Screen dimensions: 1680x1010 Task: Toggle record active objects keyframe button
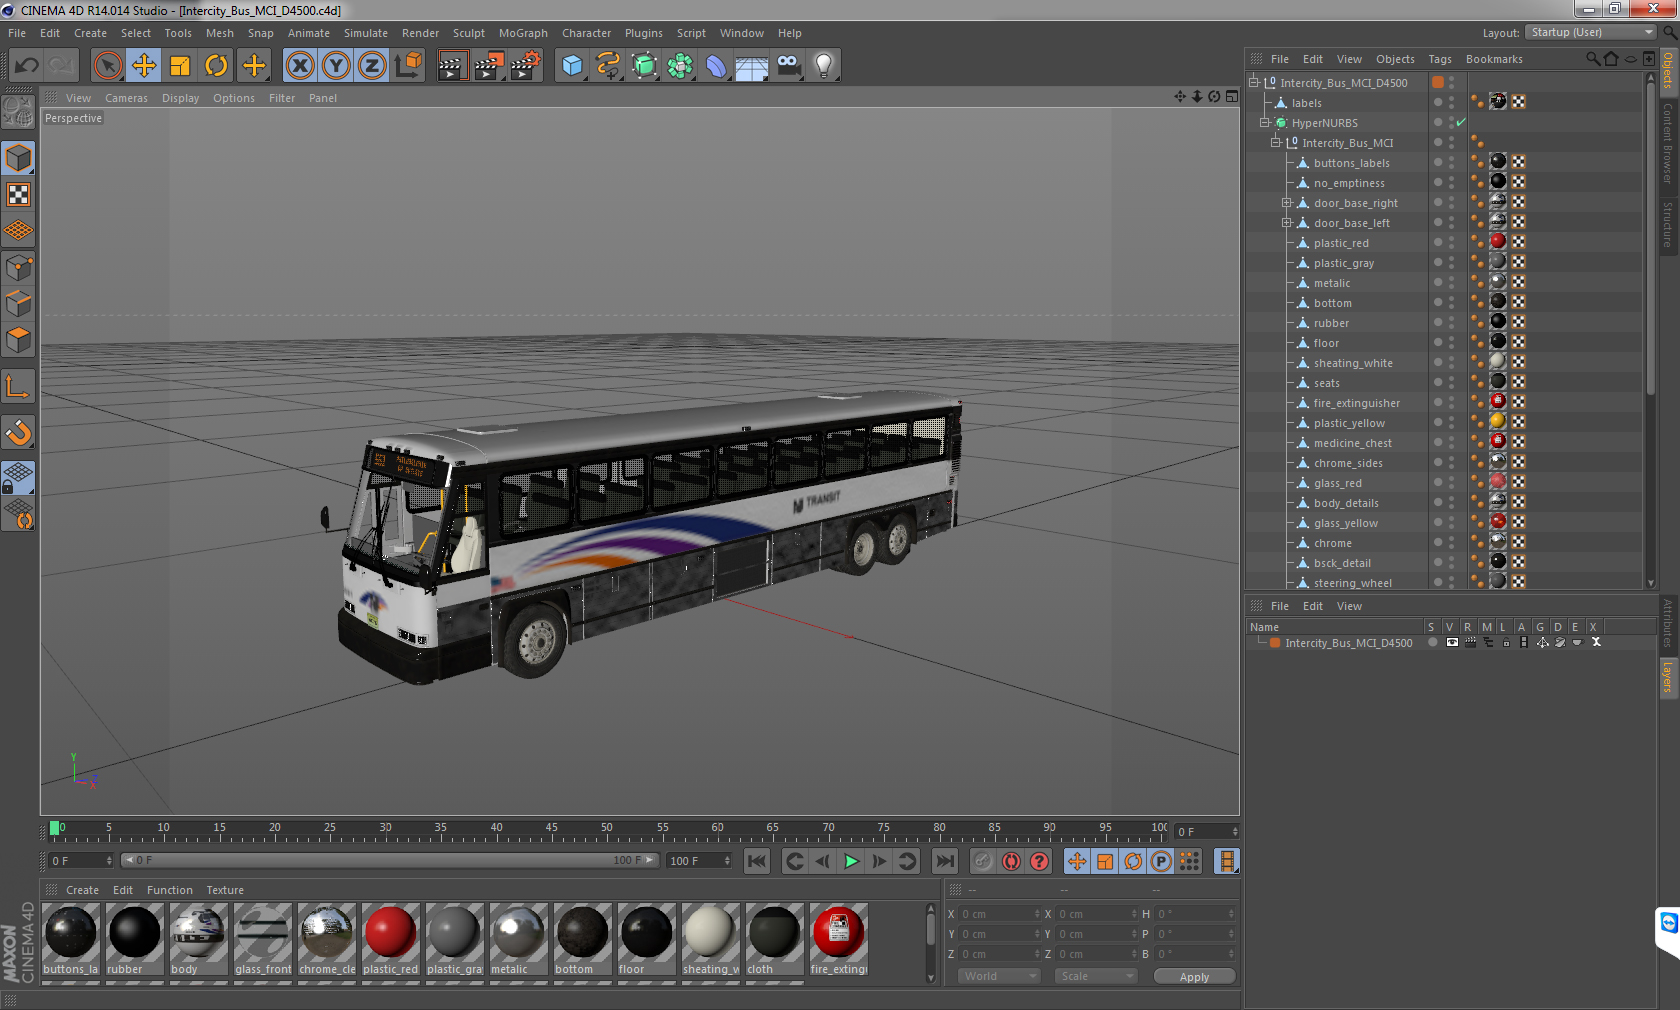point(983,861)
